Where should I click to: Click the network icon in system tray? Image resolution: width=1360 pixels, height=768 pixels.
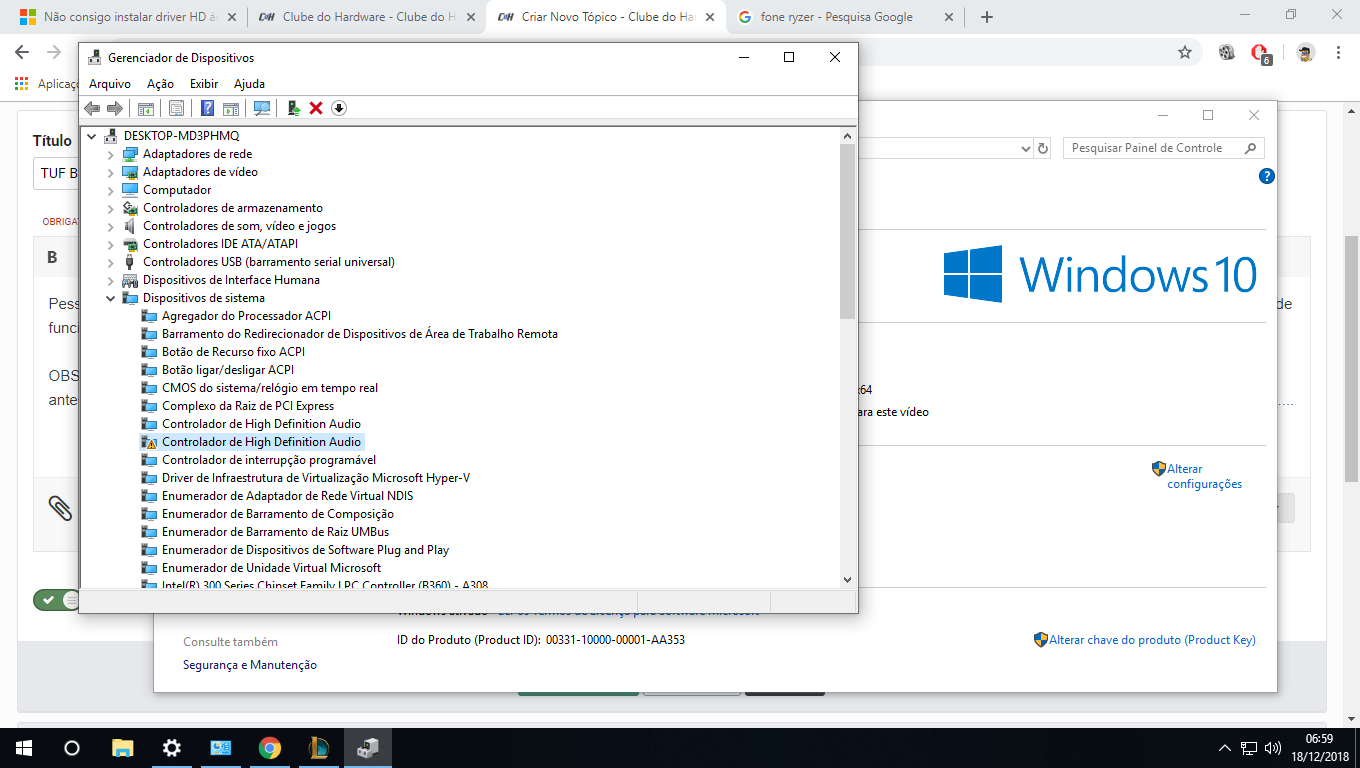[x=1249, y=748]
